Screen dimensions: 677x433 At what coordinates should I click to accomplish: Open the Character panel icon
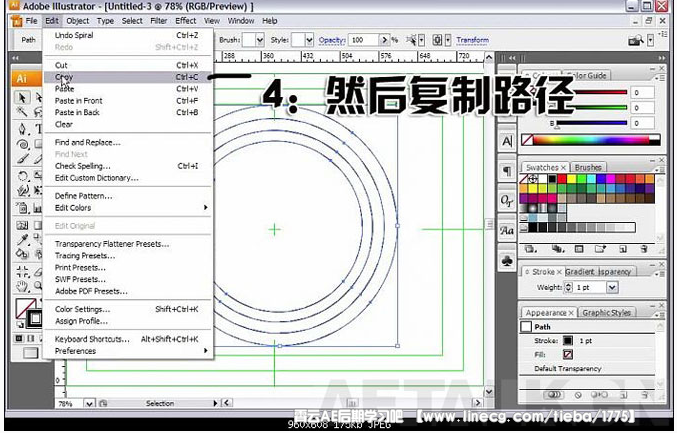pos(507,141)
